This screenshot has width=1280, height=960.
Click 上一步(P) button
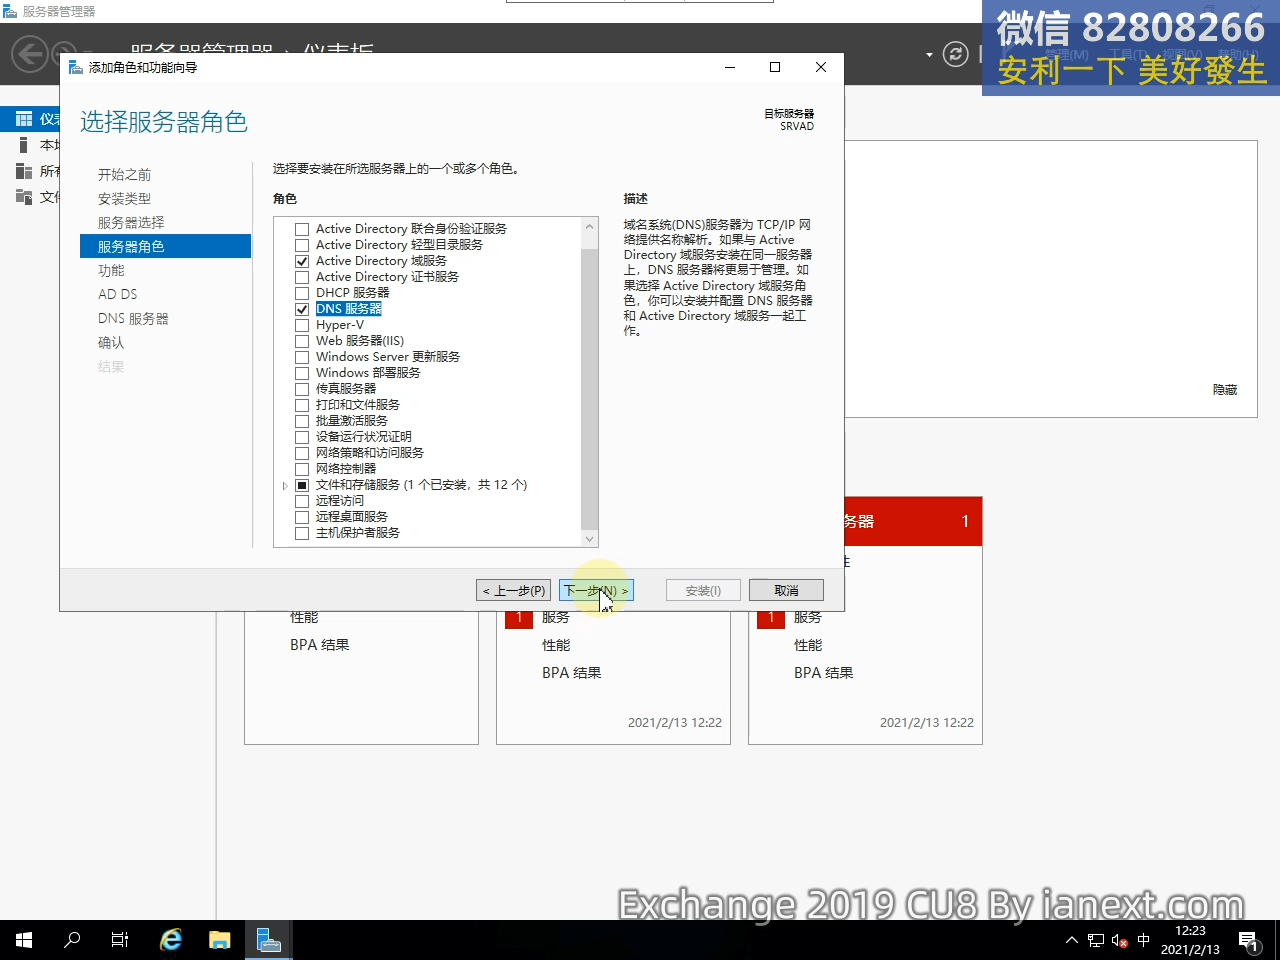click(514, 590)
